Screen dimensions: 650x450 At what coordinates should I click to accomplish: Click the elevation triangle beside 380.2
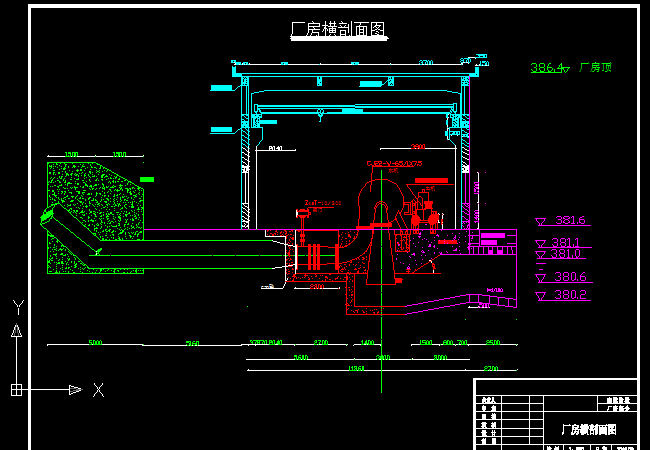(x=541, y=296)
